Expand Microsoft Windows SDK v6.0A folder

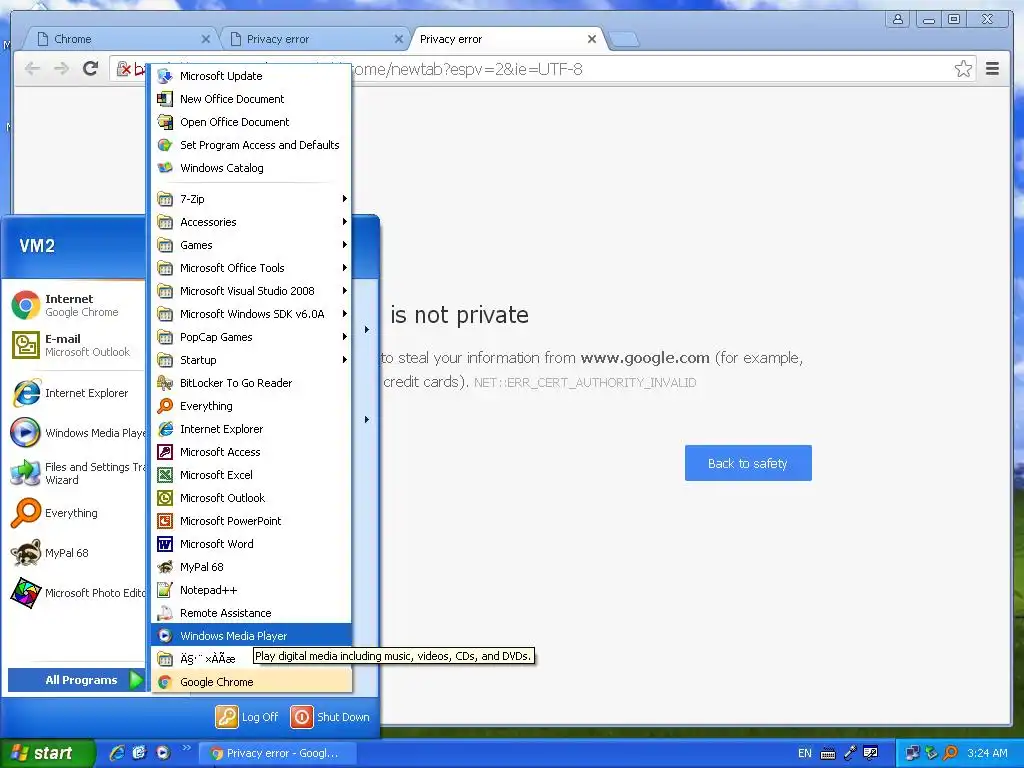251,313
